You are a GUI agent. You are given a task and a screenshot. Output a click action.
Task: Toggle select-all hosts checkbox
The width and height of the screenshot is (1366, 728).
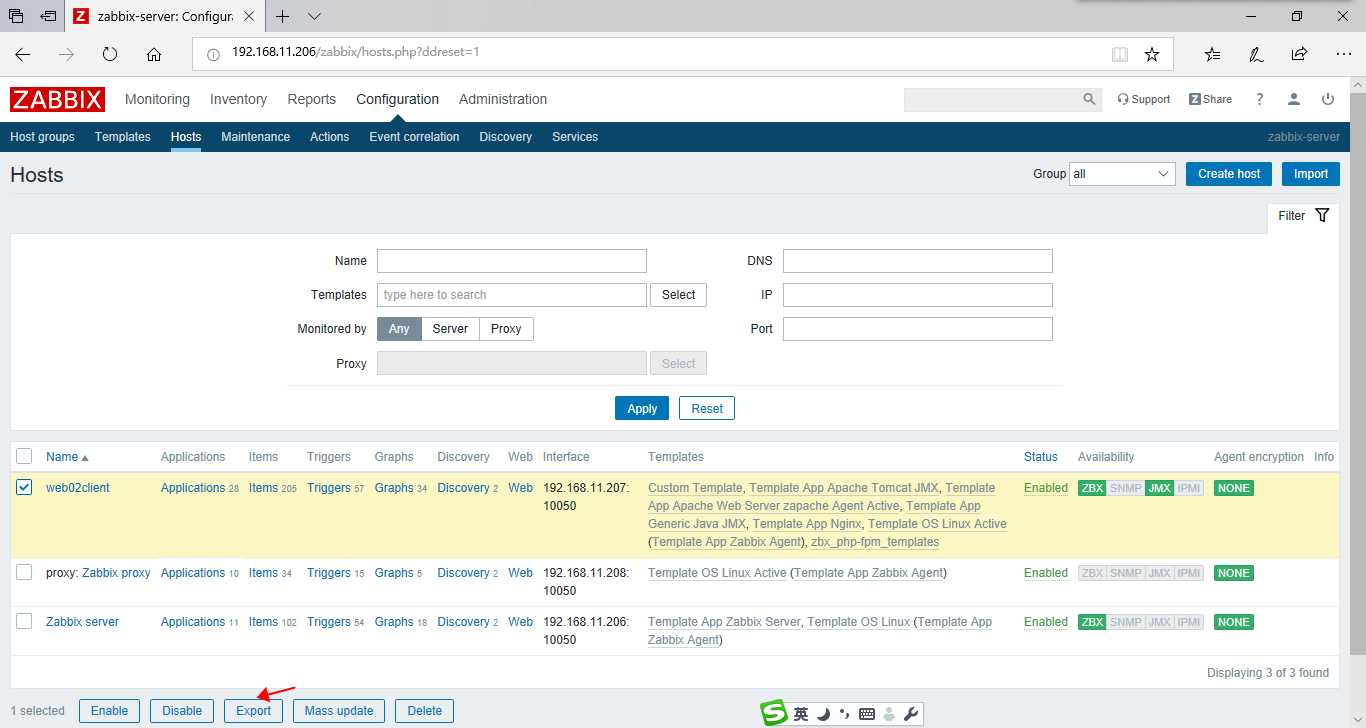click(x=25, y=456)
